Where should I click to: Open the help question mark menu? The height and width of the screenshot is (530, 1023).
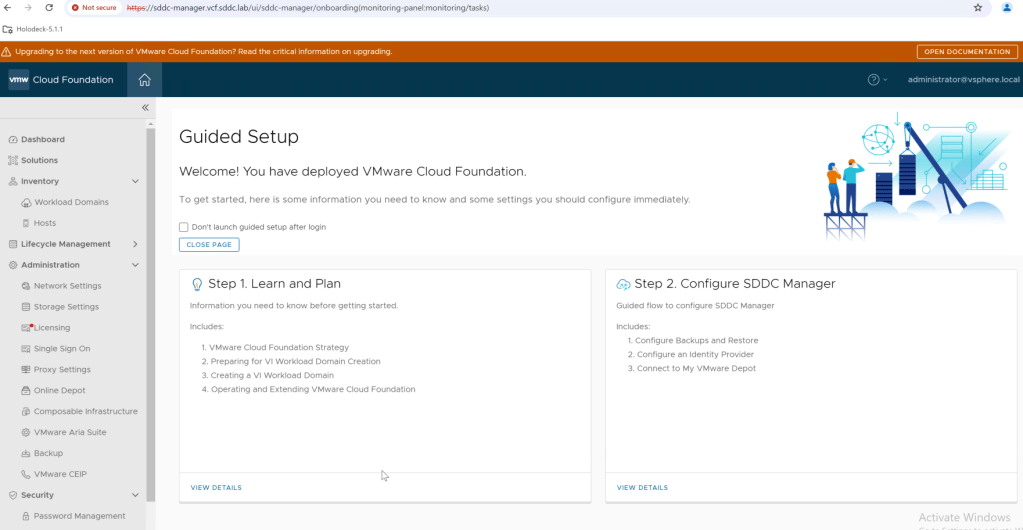(874, 80)
